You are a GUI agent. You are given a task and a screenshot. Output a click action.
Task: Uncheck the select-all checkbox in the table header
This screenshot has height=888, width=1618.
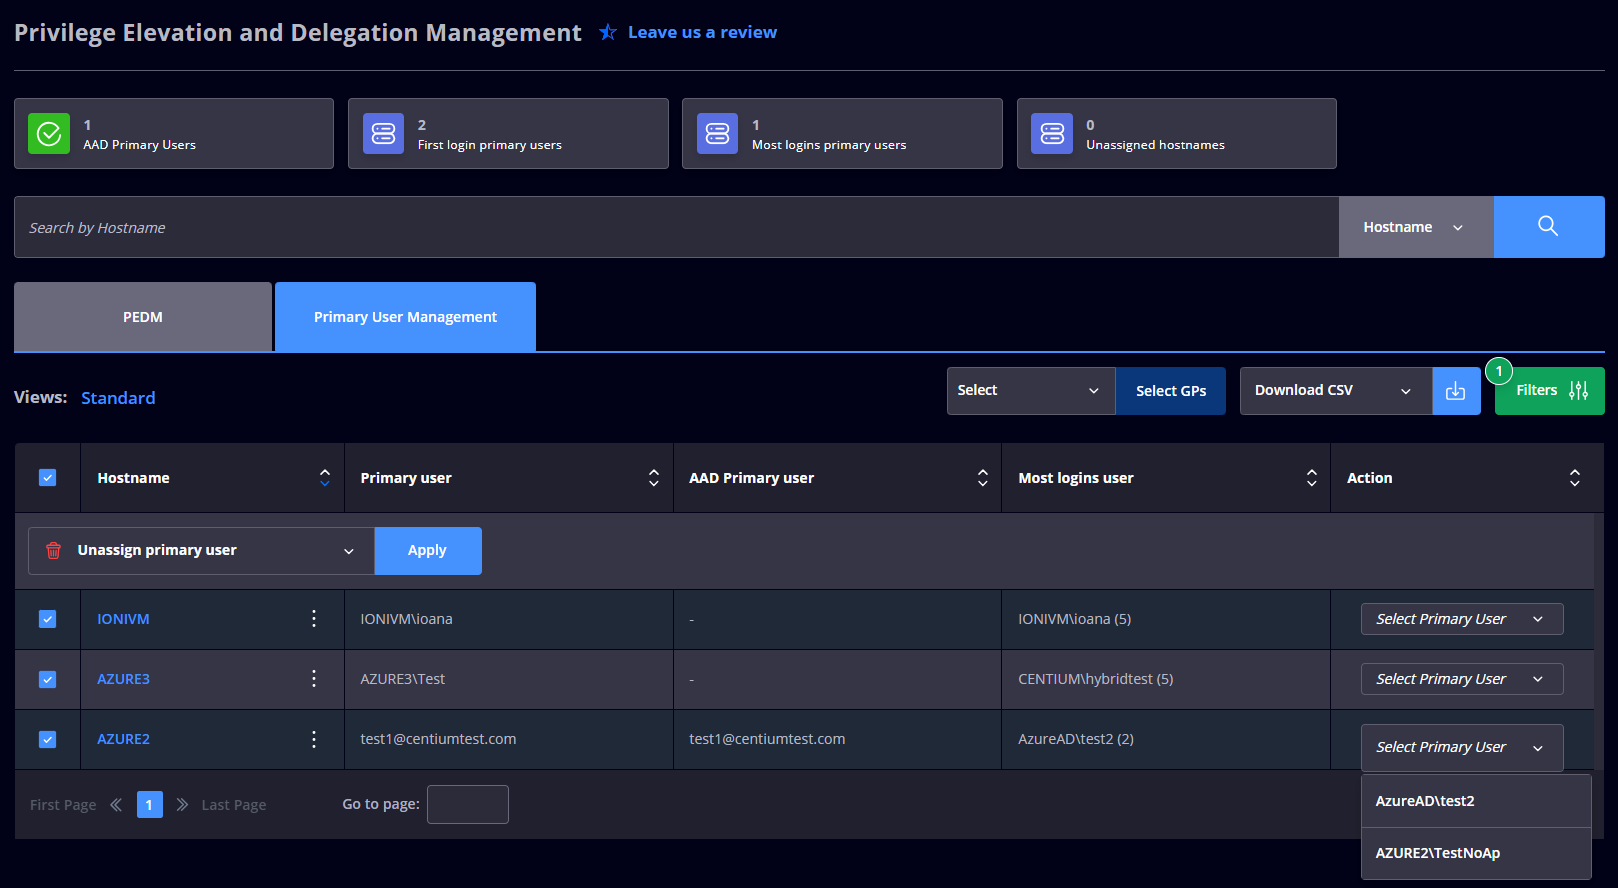47,478
